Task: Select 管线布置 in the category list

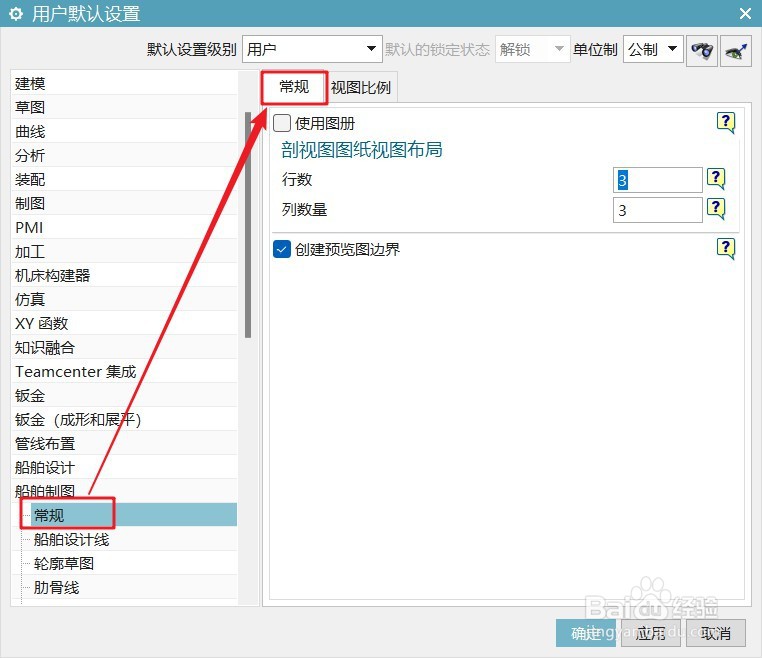Action: pos(124,444)
